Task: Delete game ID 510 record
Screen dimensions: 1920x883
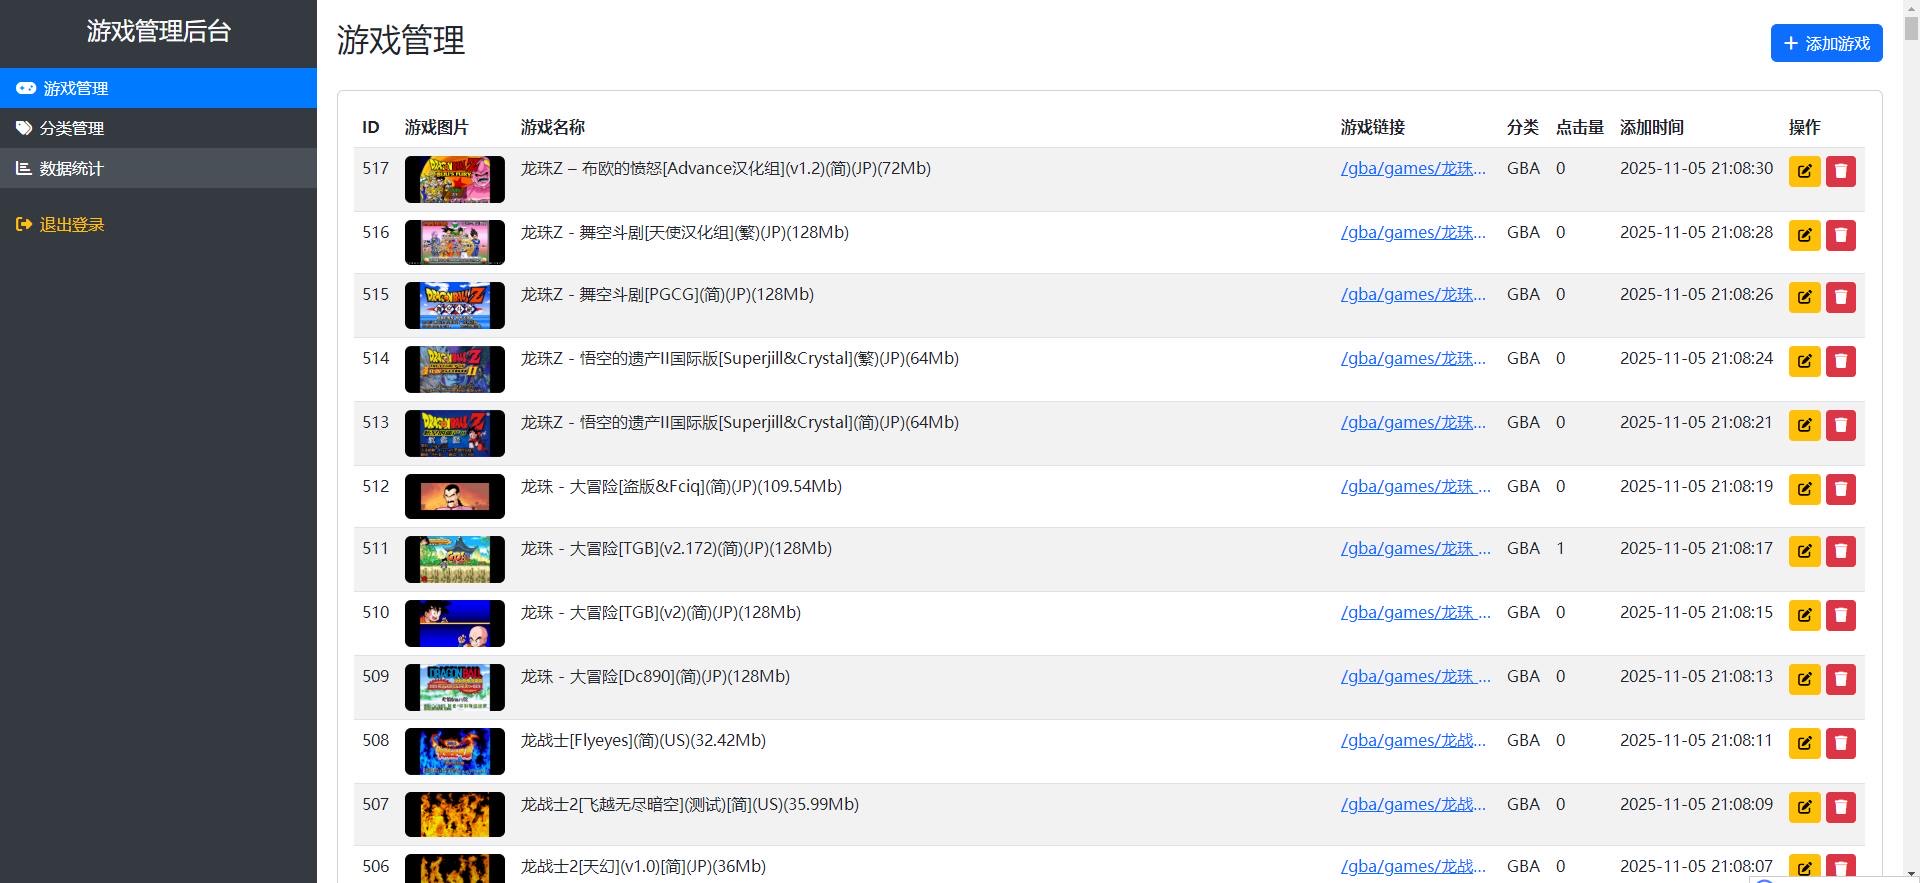Action: coord(1840,615)
